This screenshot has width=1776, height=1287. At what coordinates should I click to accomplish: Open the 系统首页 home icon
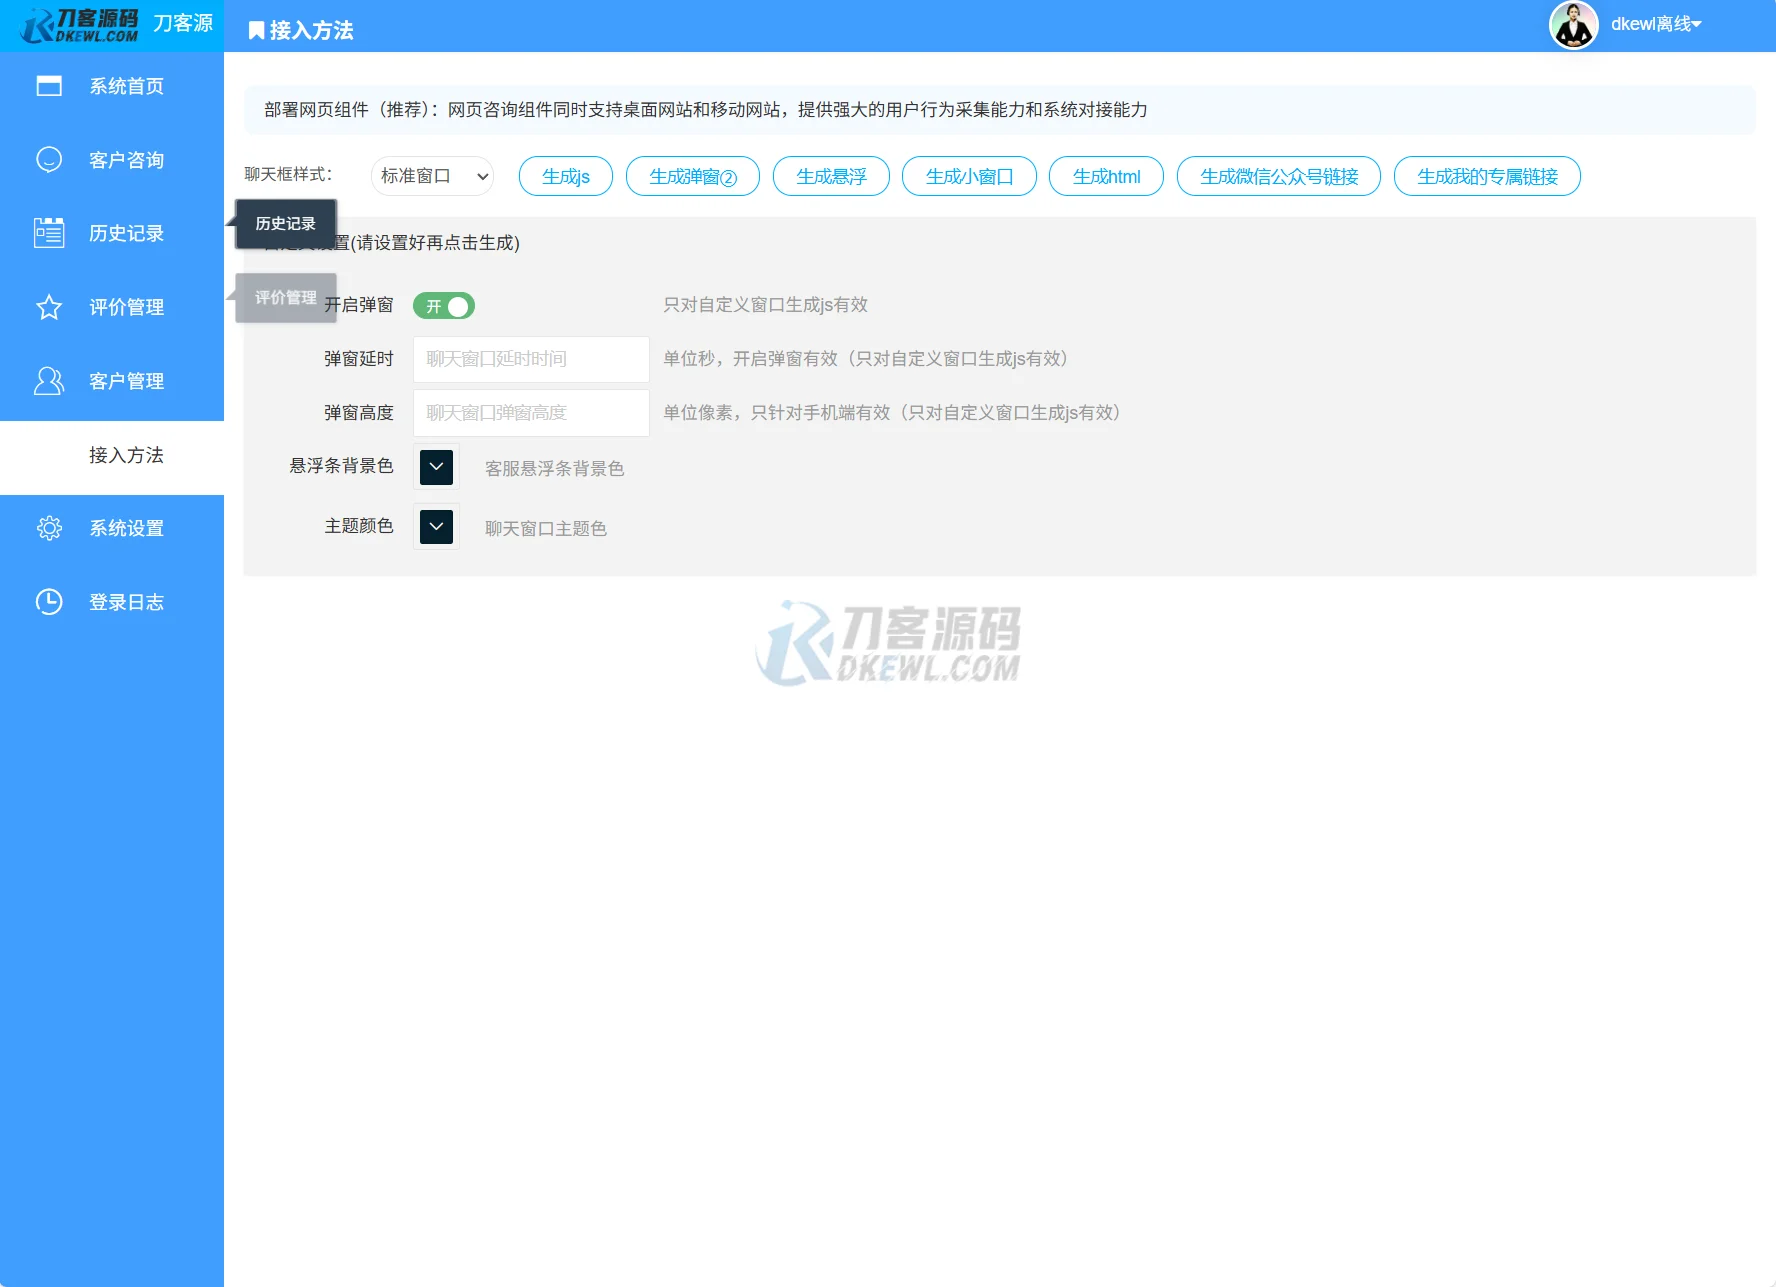click(49, 86)
